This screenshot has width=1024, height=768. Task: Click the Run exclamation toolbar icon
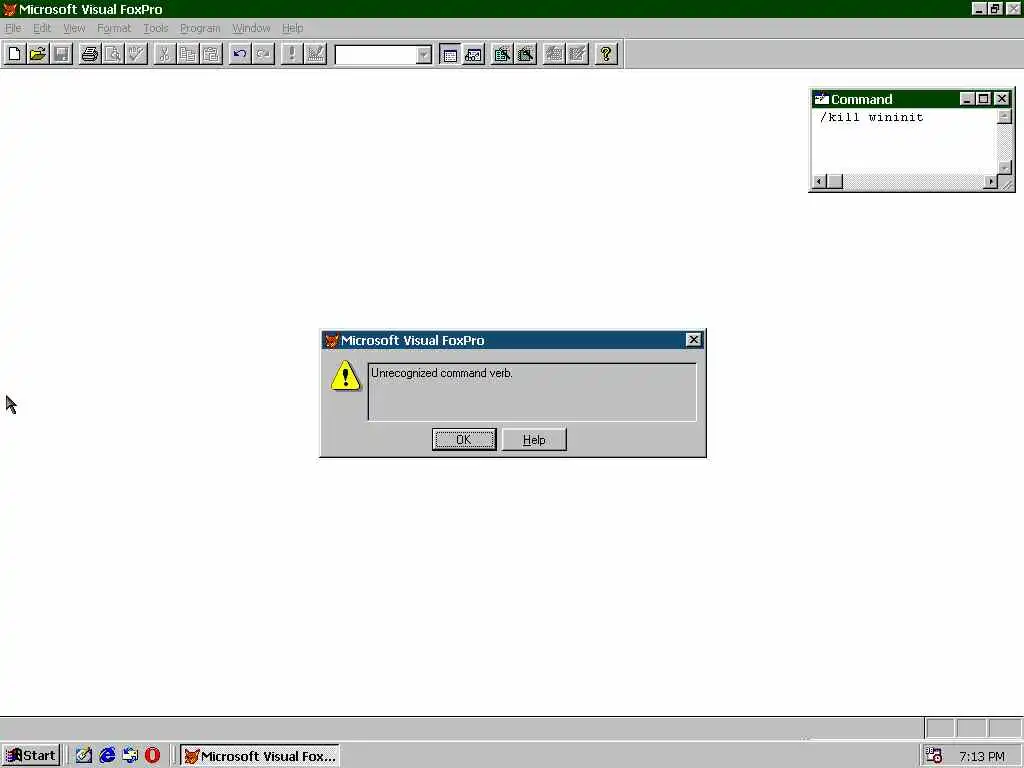tap(291, 54)
